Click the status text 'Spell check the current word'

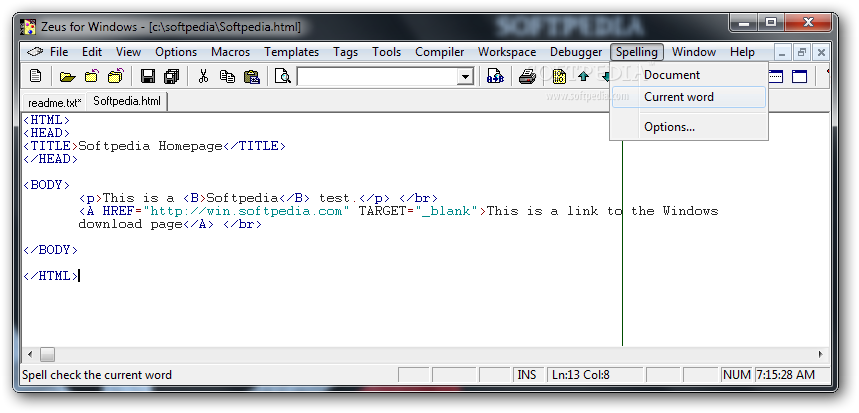click(x=96, y=375)
